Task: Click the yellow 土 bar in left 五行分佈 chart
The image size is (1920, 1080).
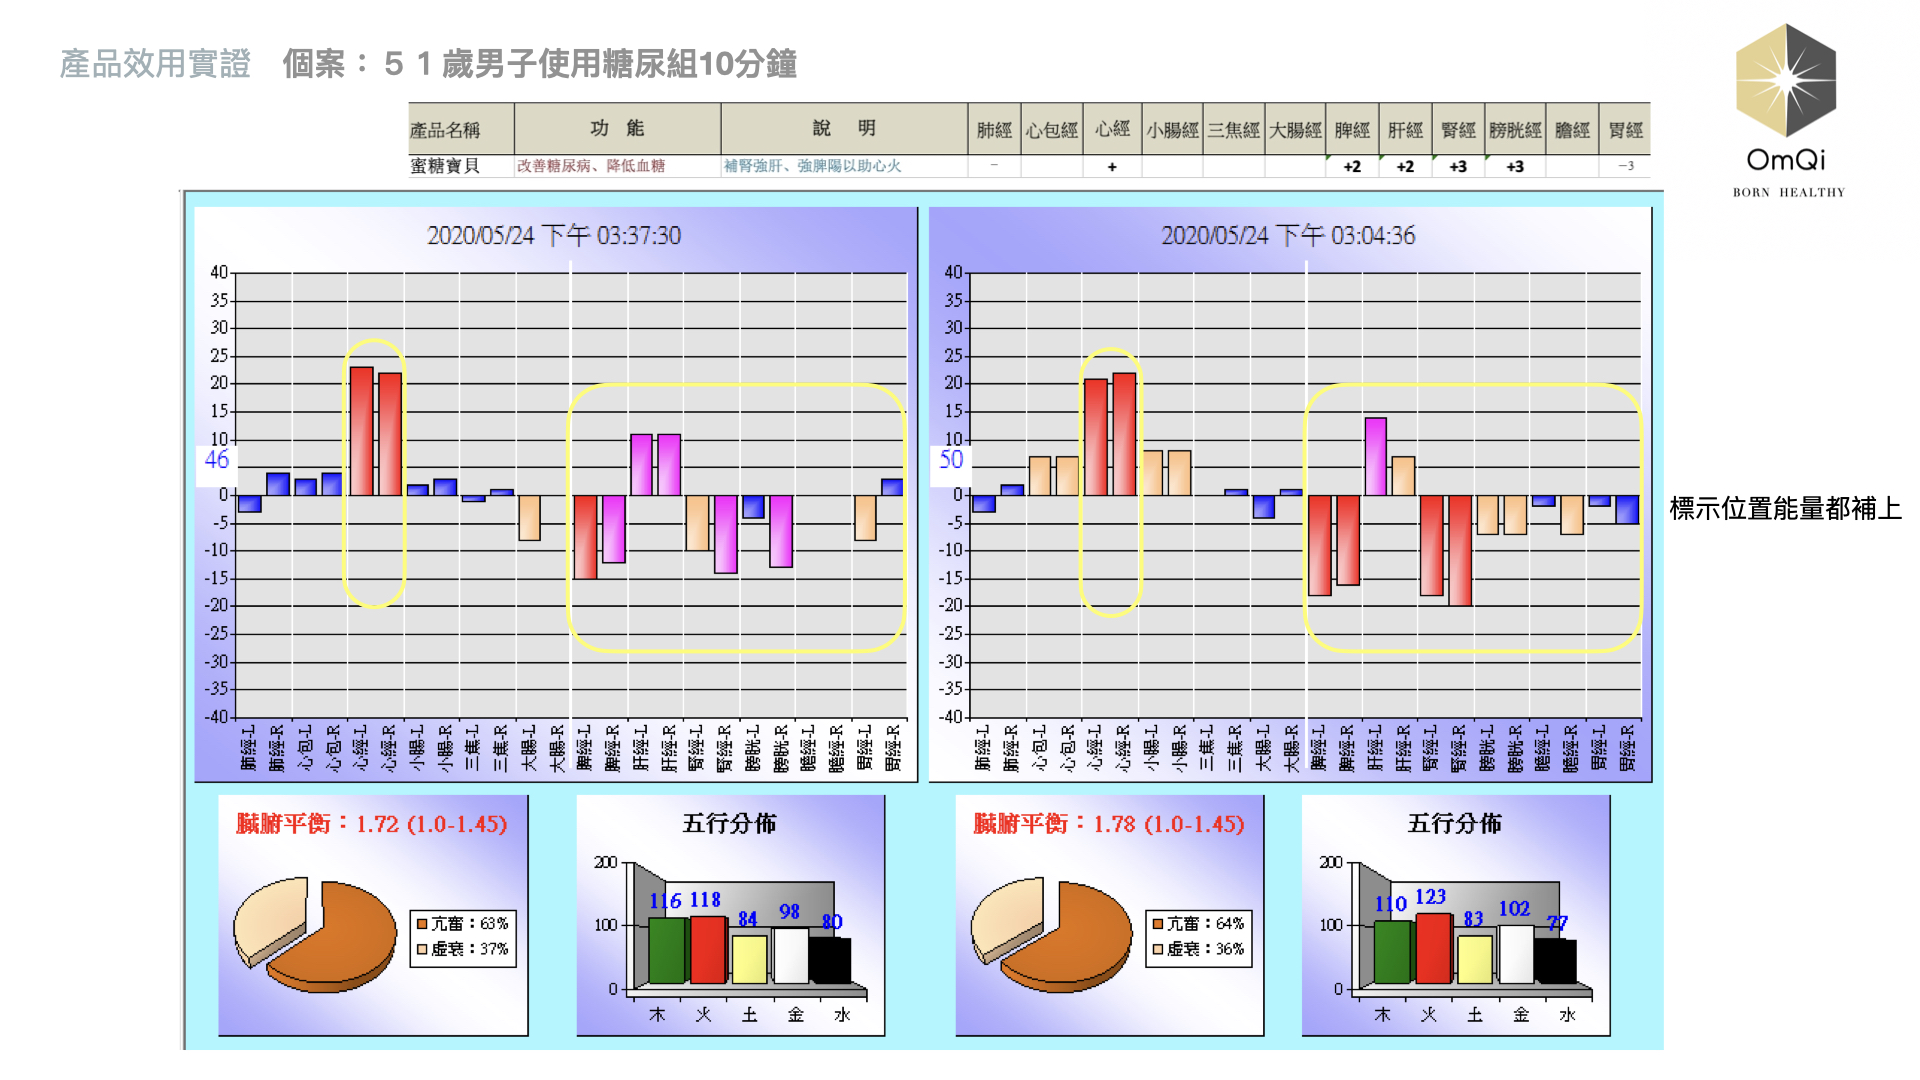Action: pos(749,959)
